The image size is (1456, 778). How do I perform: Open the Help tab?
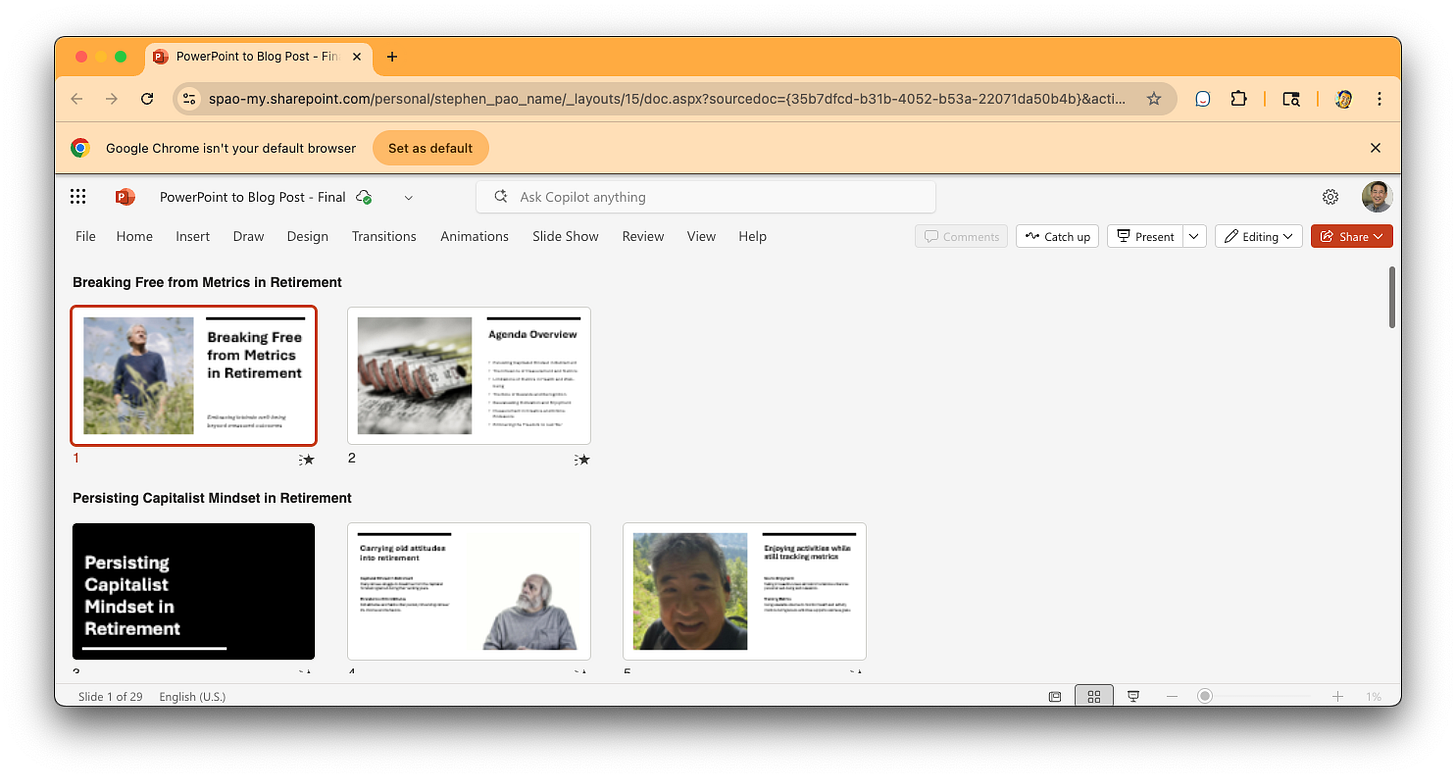coord(752,236)
